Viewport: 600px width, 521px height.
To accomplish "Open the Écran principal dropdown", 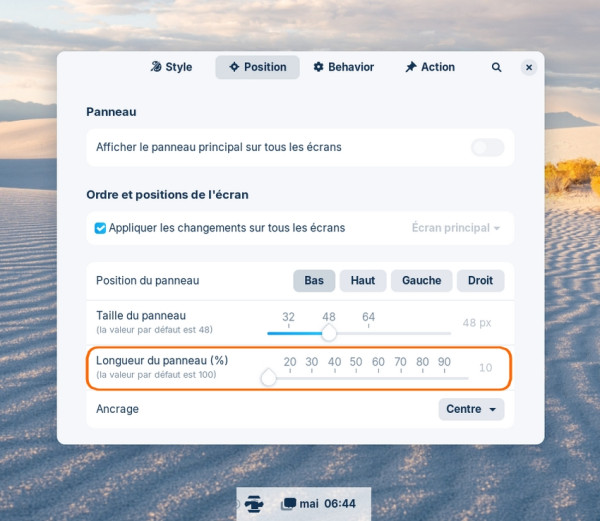I will (456, 228).
